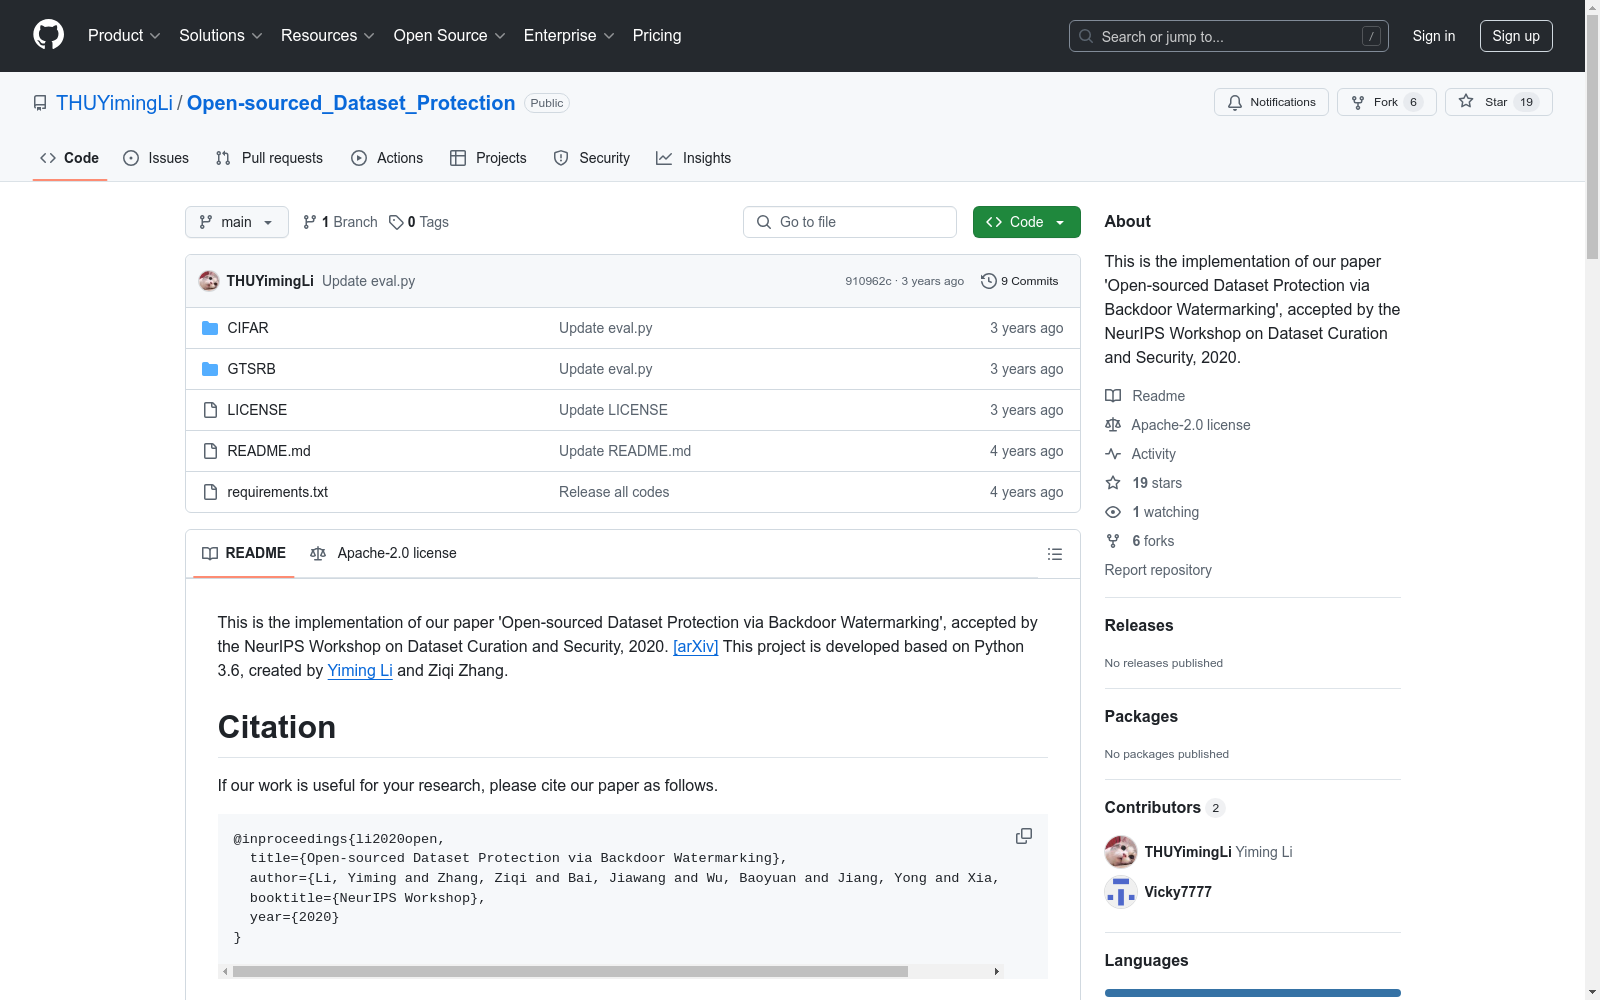Click the history clock icon beside 9 Commits

click(x=989, y=281)
